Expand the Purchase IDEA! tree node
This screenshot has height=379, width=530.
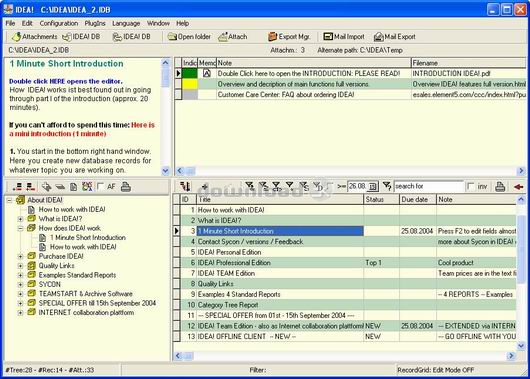click(20, 256)
